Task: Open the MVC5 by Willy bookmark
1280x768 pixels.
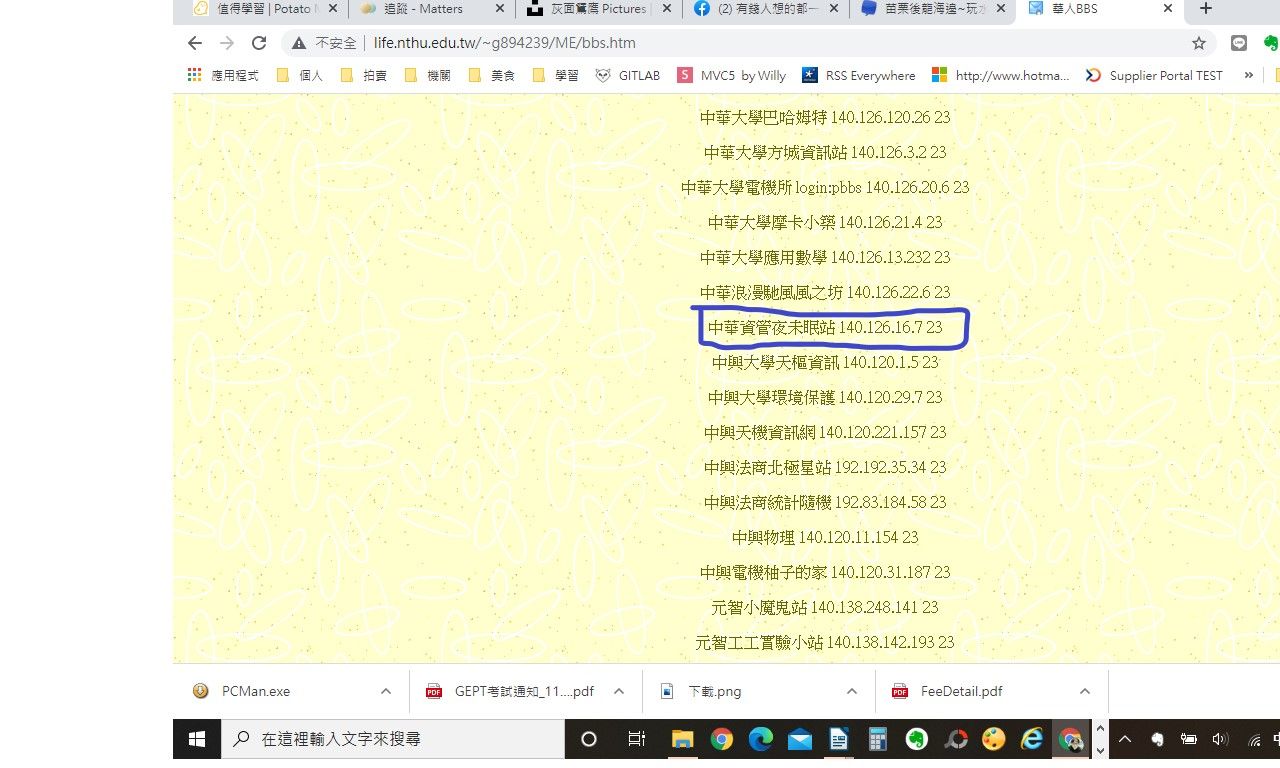Action: click(732, 75)
